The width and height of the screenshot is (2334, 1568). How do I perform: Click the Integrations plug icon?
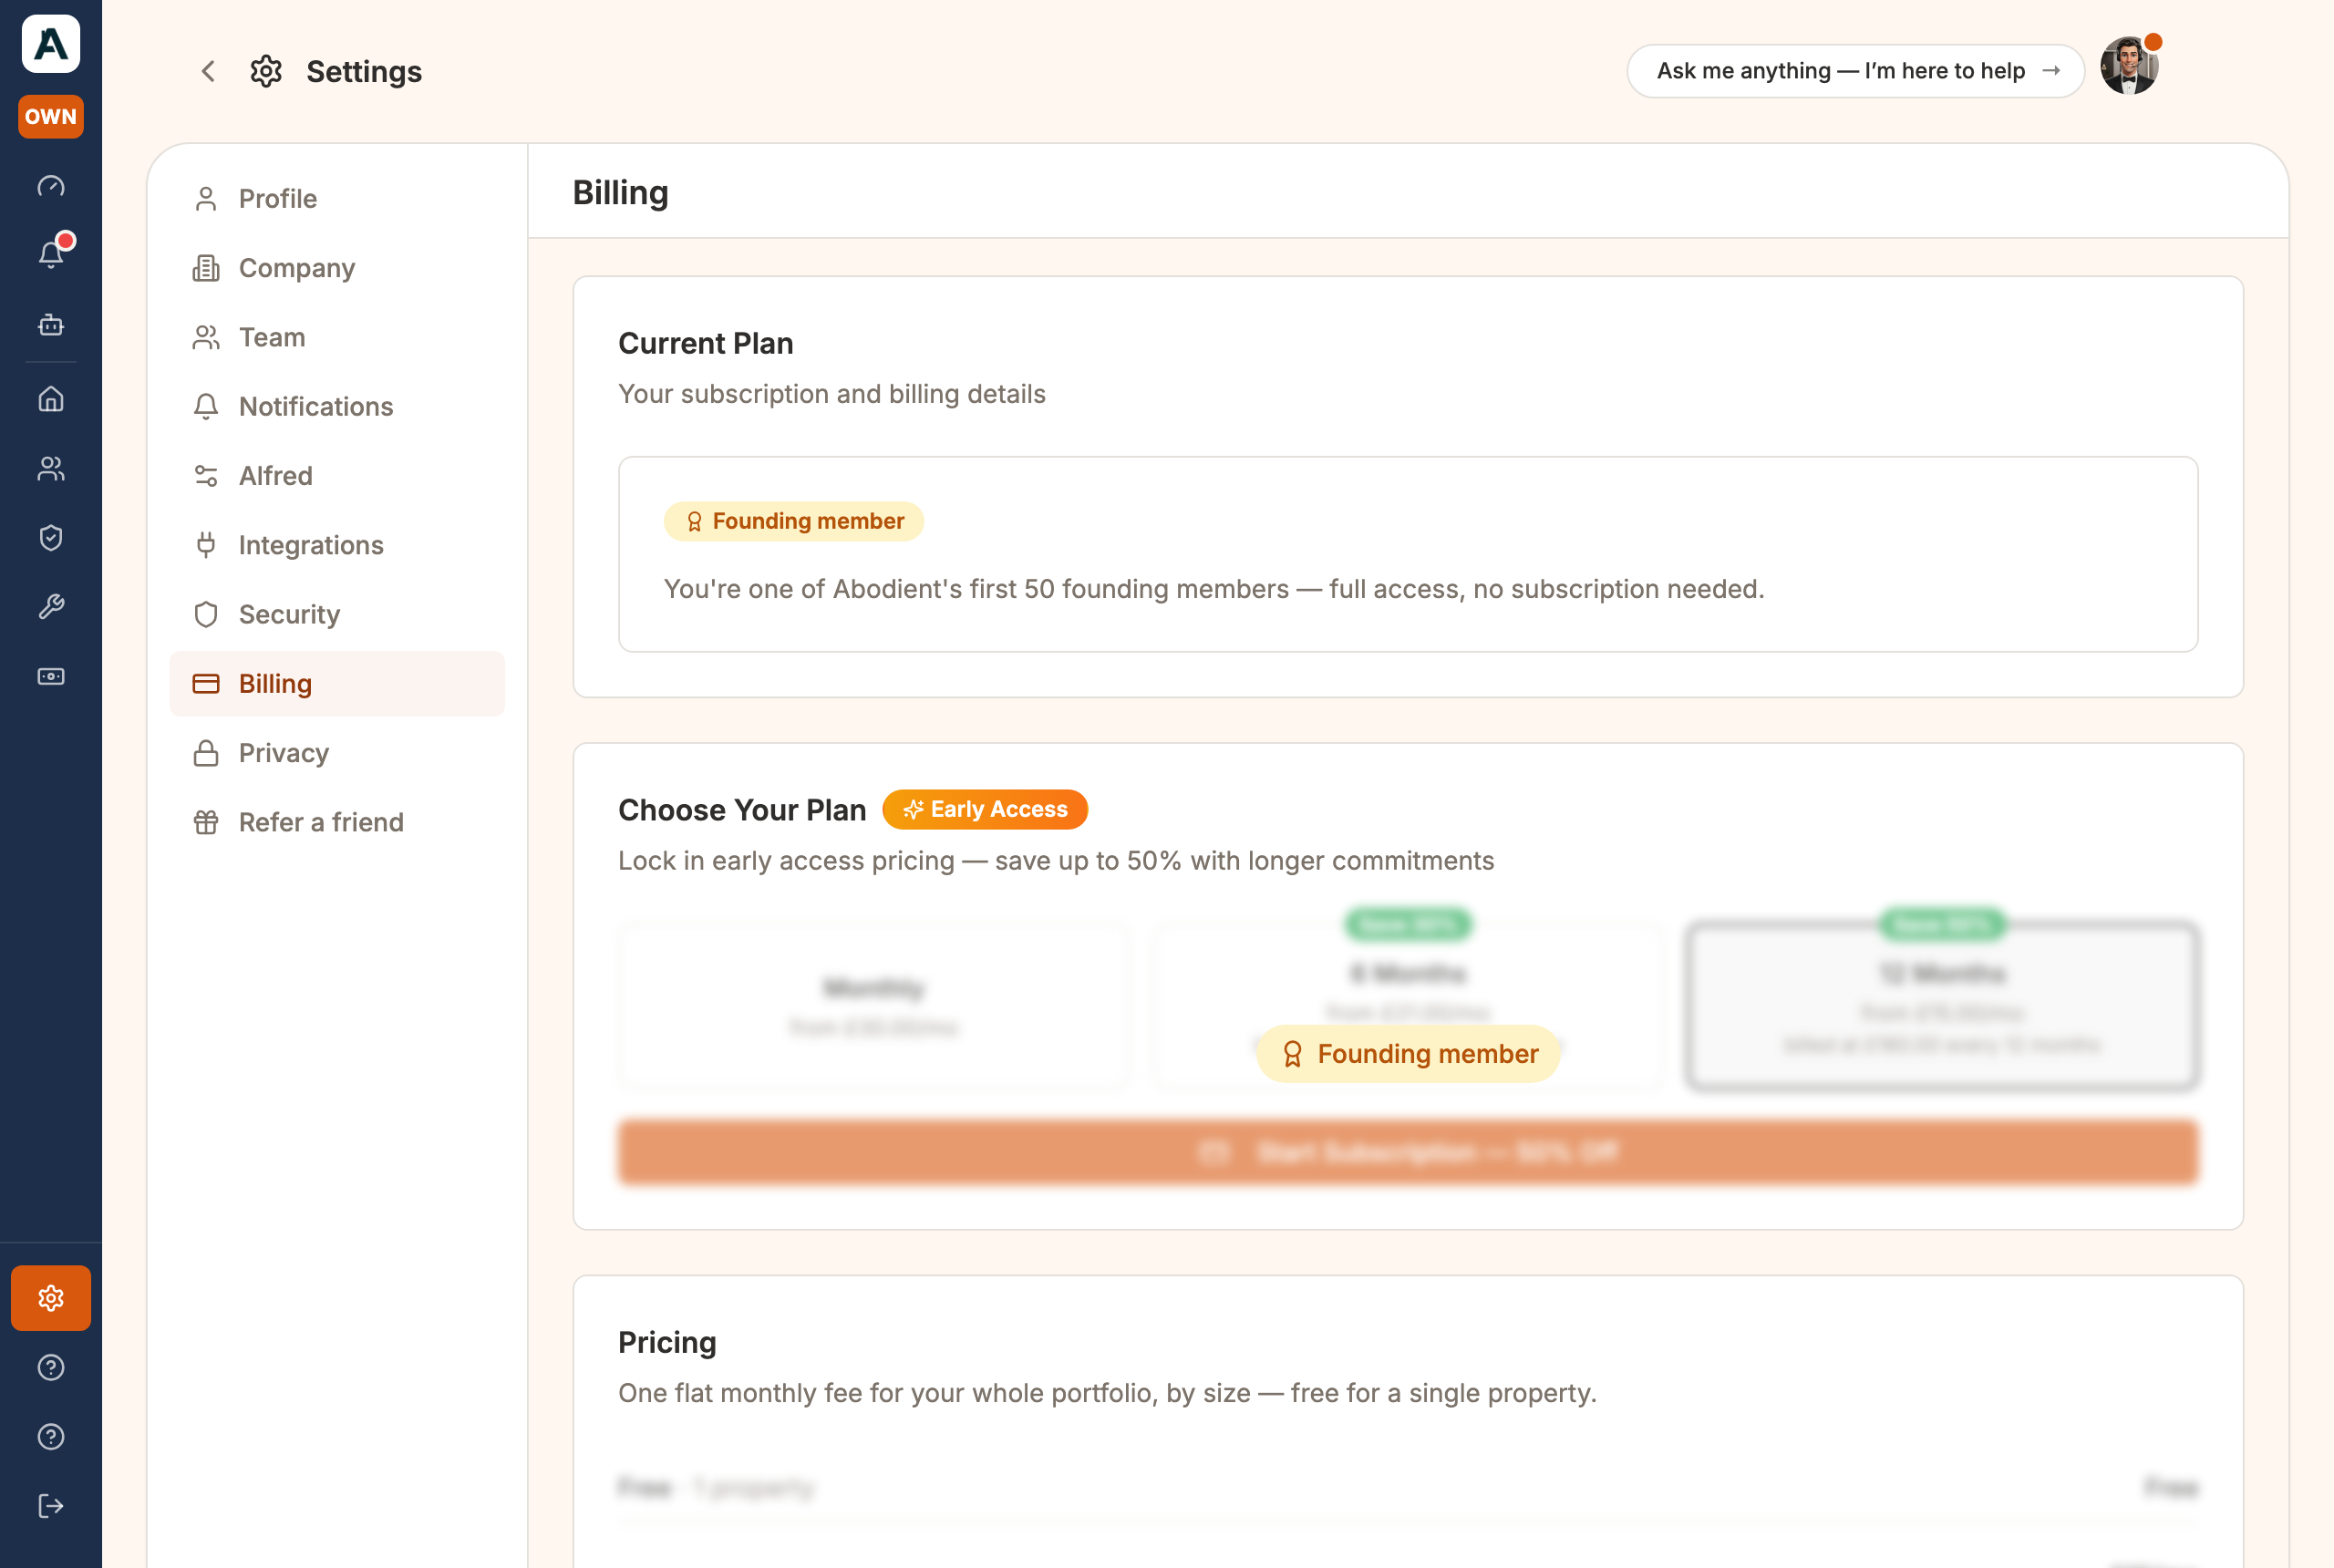coord(206,545)
